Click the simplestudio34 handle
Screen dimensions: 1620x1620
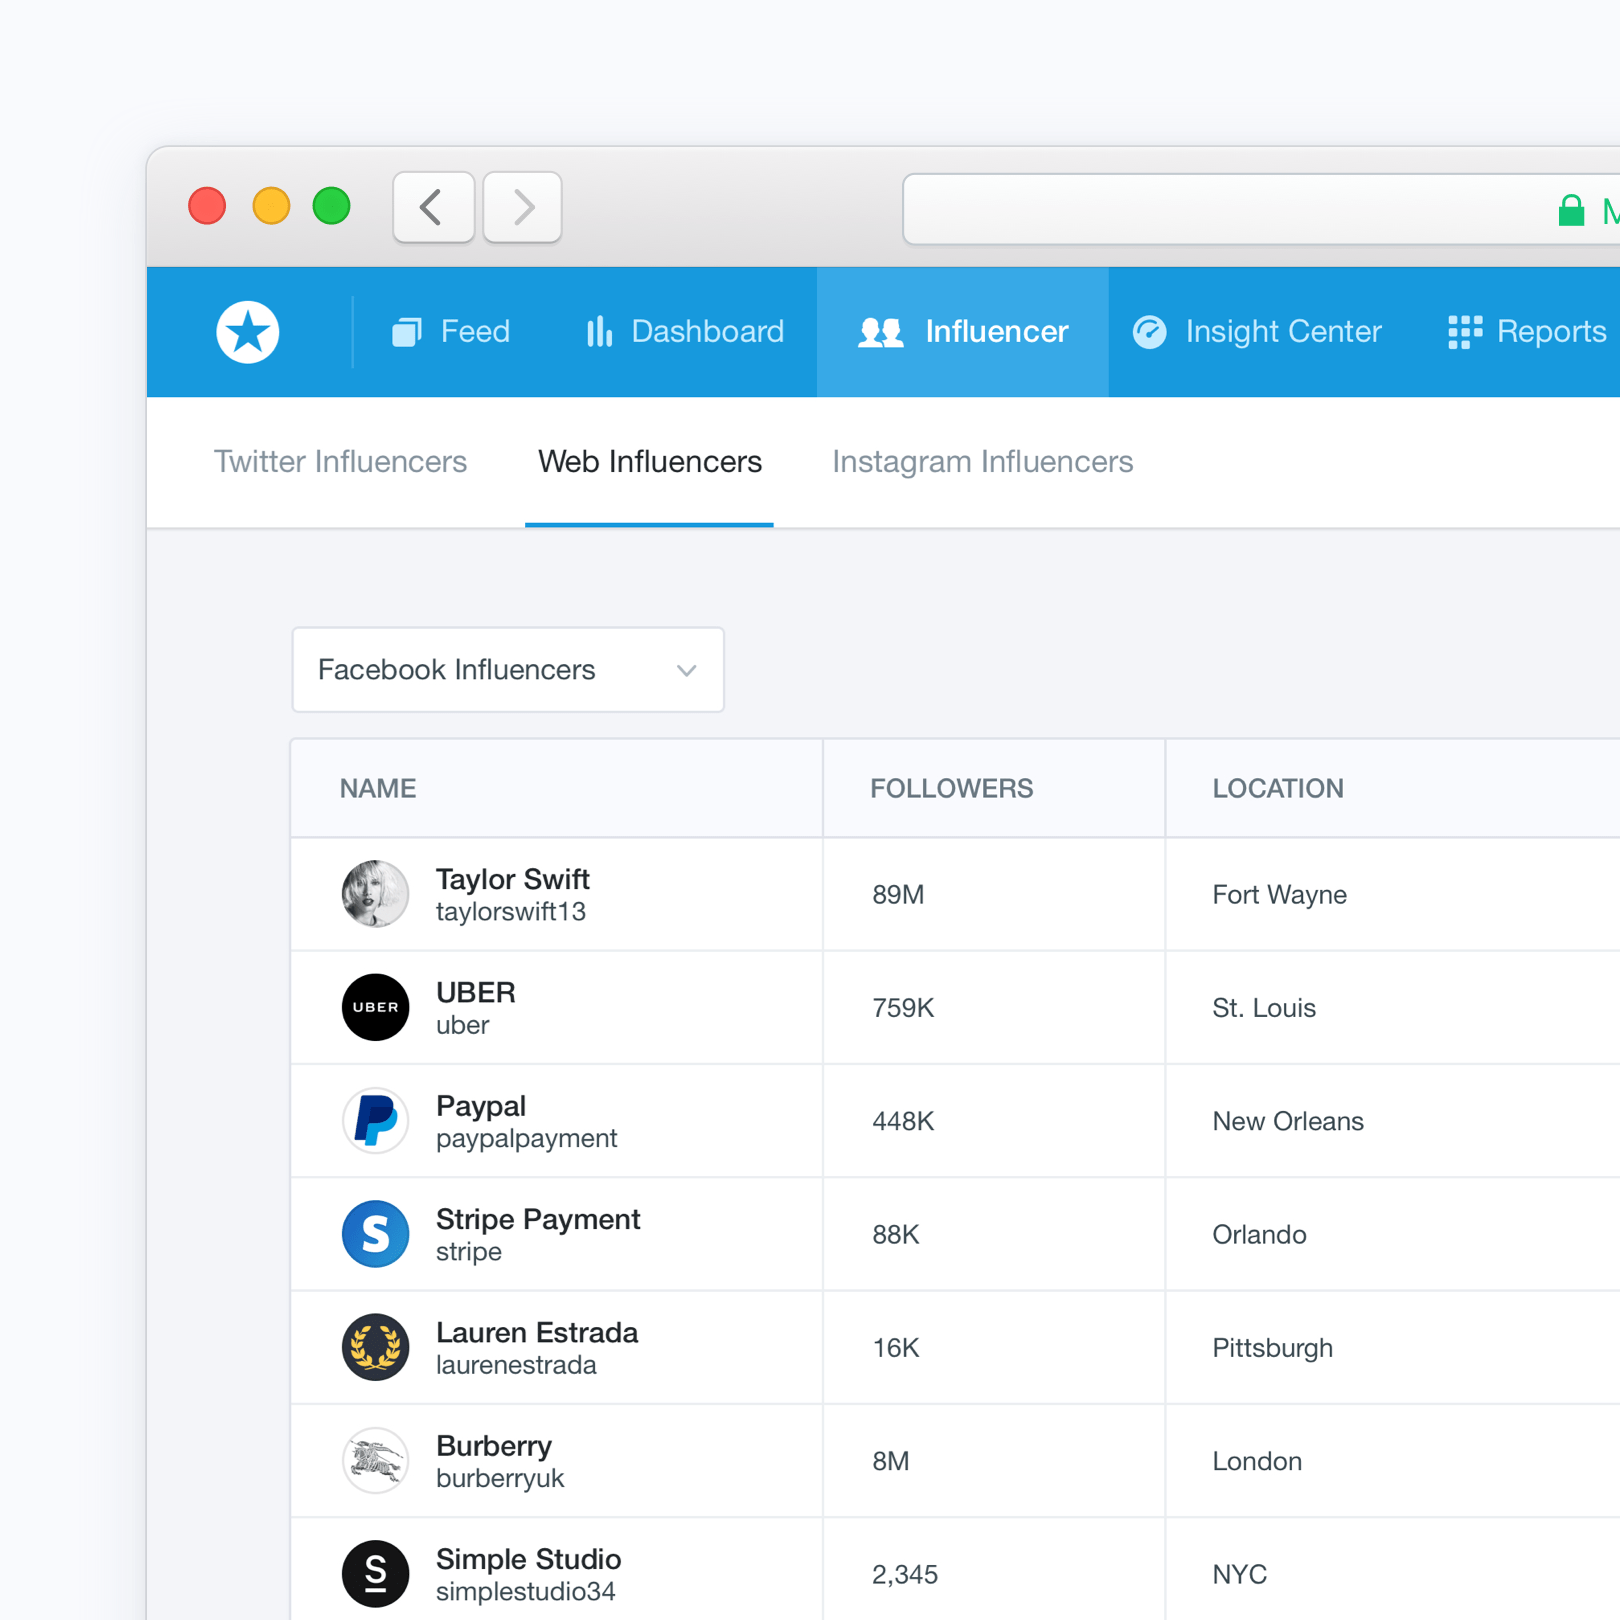(526, 1592)
